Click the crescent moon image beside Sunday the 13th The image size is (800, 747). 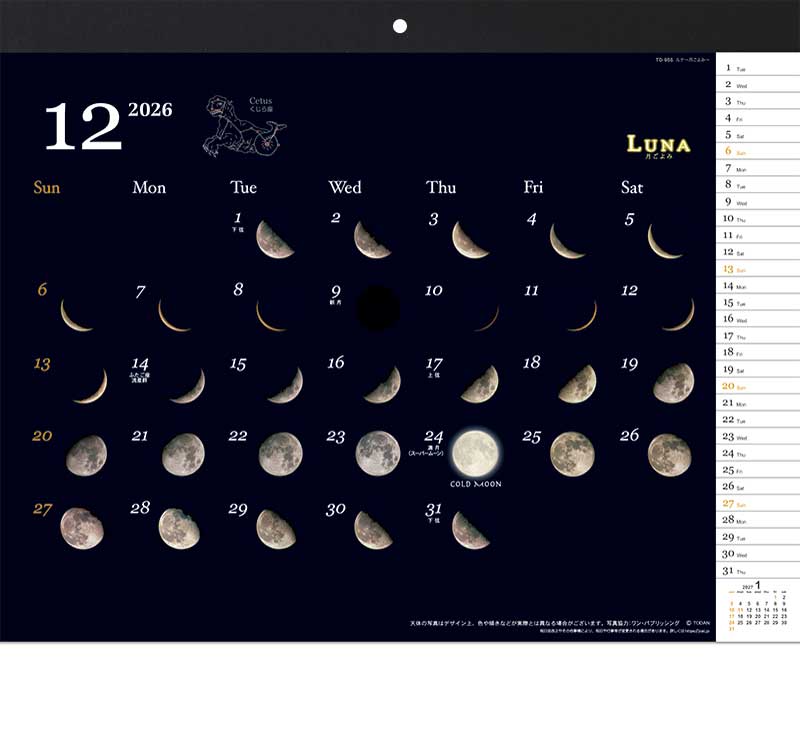(91, 386)
